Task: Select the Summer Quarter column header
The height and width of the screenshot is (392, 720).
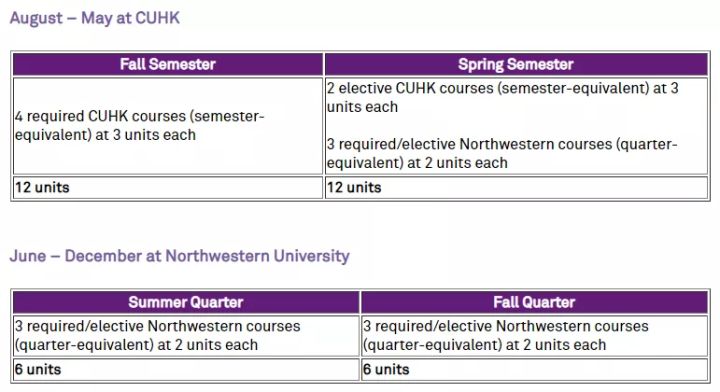Action: pos(186,302)
